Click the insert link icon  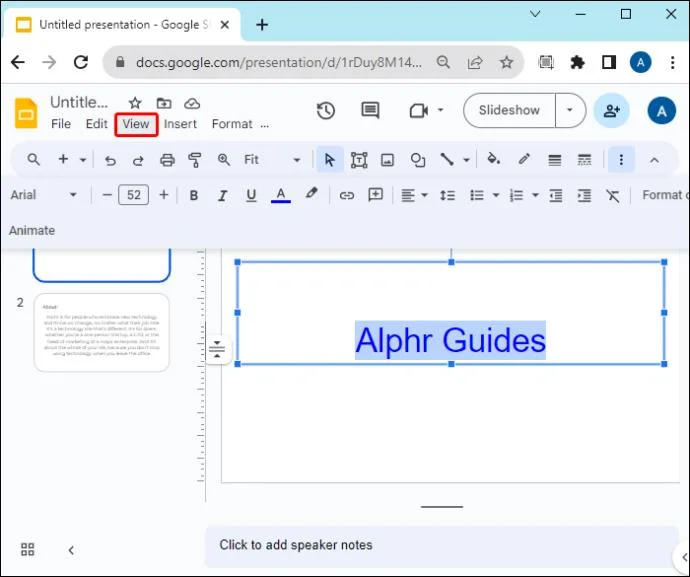(x=347, y=195)
